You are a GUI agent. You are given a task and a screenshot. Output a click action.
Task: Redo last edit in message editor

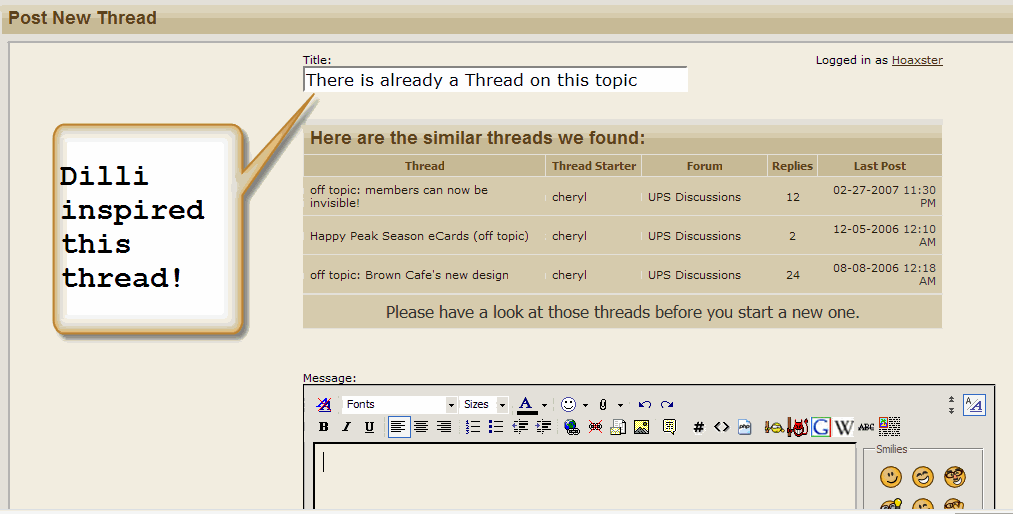667,404
